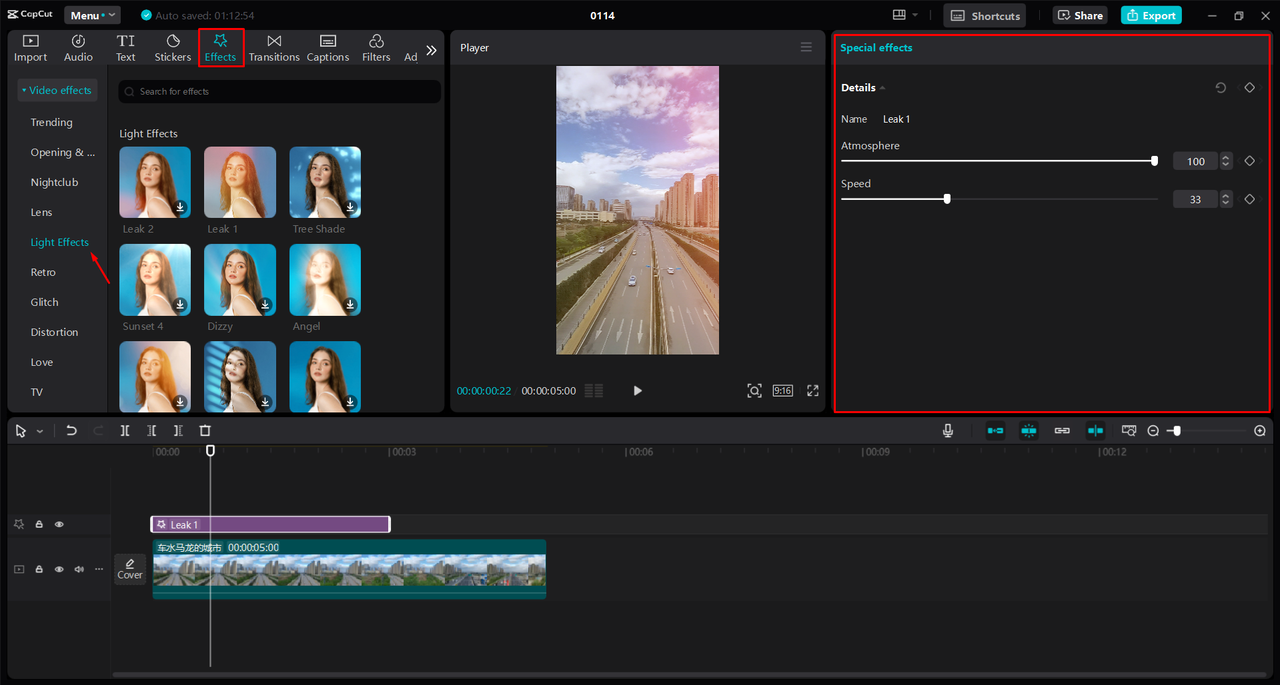This screenshot has width=1280, height=685.
Task: Open the Menu dropdown
Action: pyautogui.click(x=92, y=15)
